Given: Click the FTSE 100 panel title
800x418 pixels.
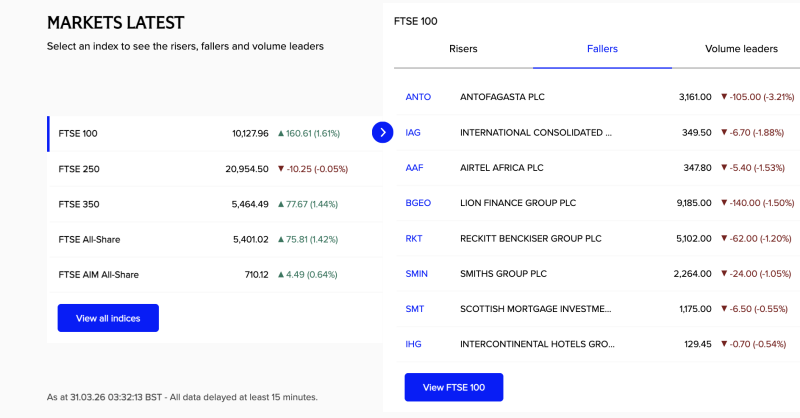Looking at the screenshot, I should click(x=416, y=21).
